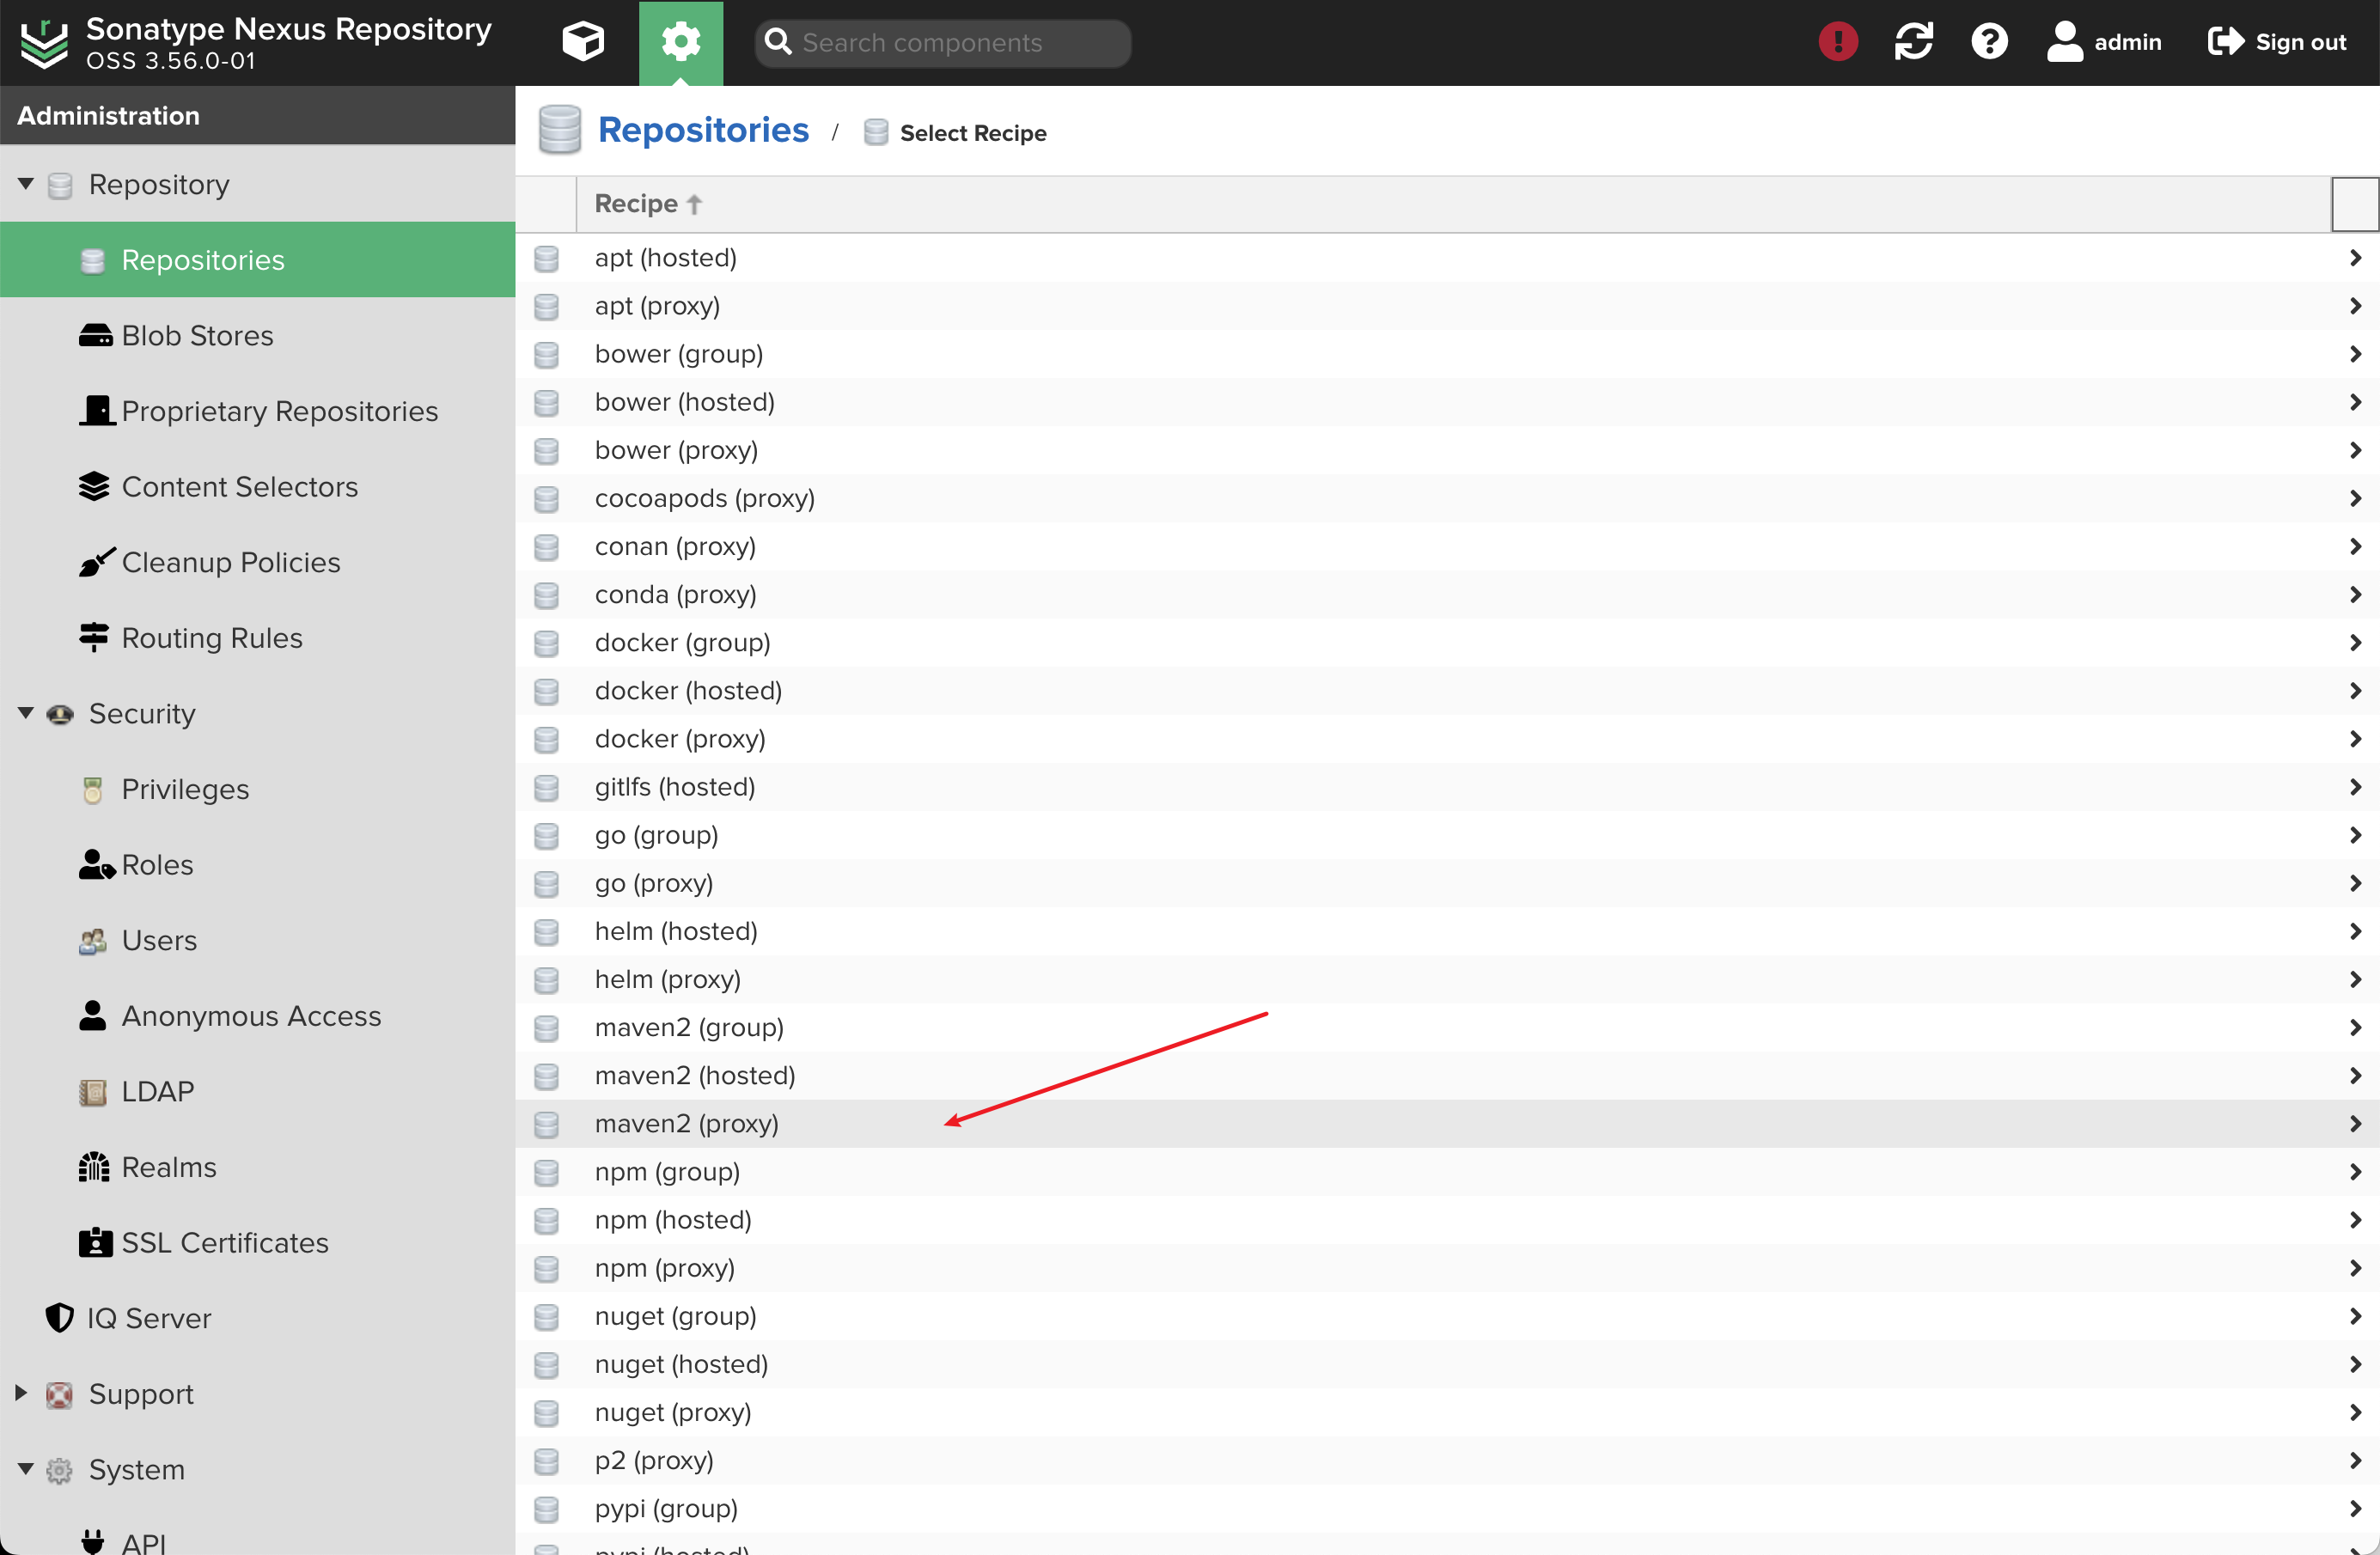2380x1555 pixels.
Task: Select the nuget (hosted) recipe
Action: (x=1447, y=1365)
